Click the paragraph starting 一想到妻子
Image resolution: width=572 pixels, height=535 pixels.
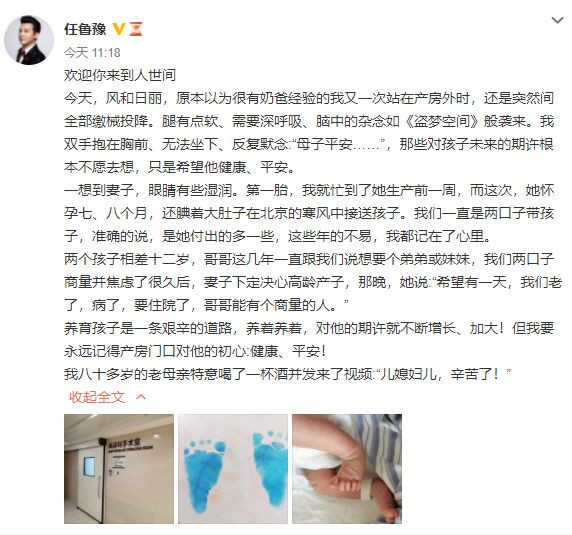click(309, 213)
